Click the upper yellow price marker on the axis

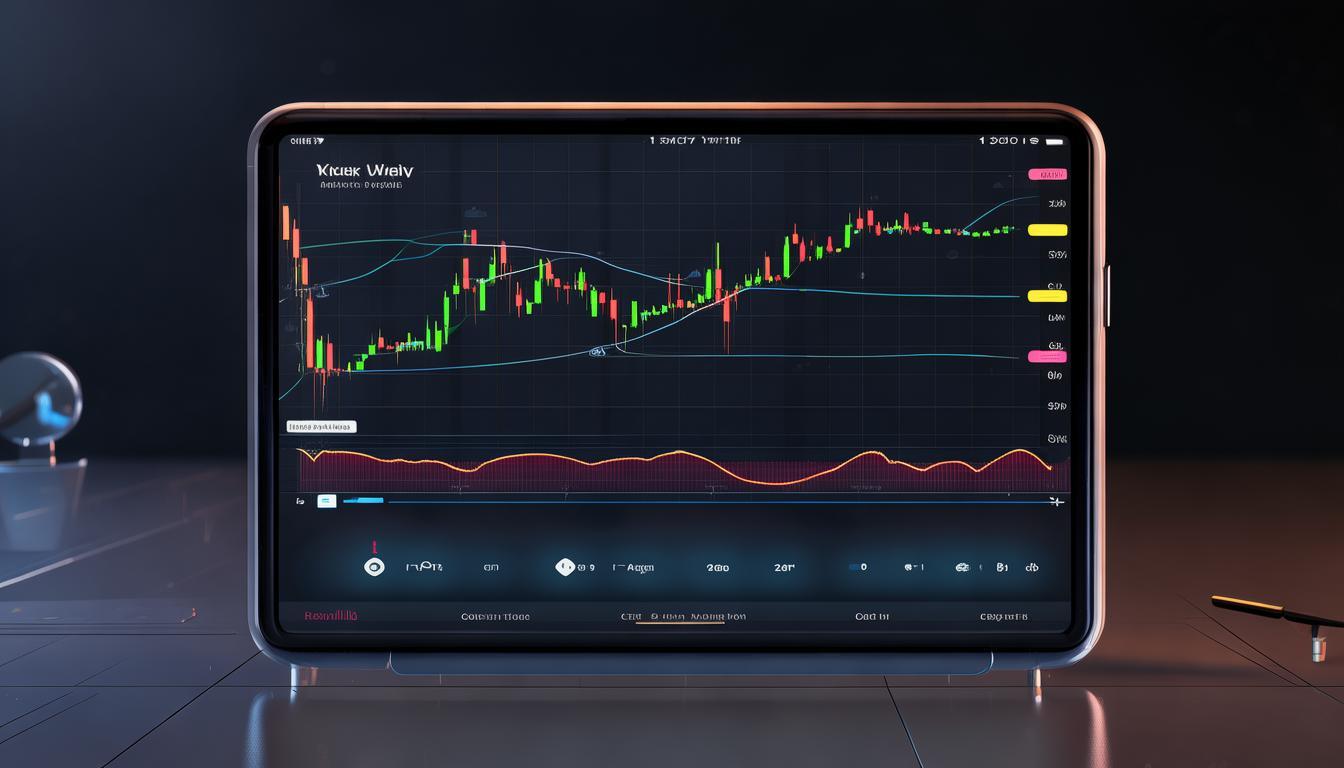(x=1047, y=230)
